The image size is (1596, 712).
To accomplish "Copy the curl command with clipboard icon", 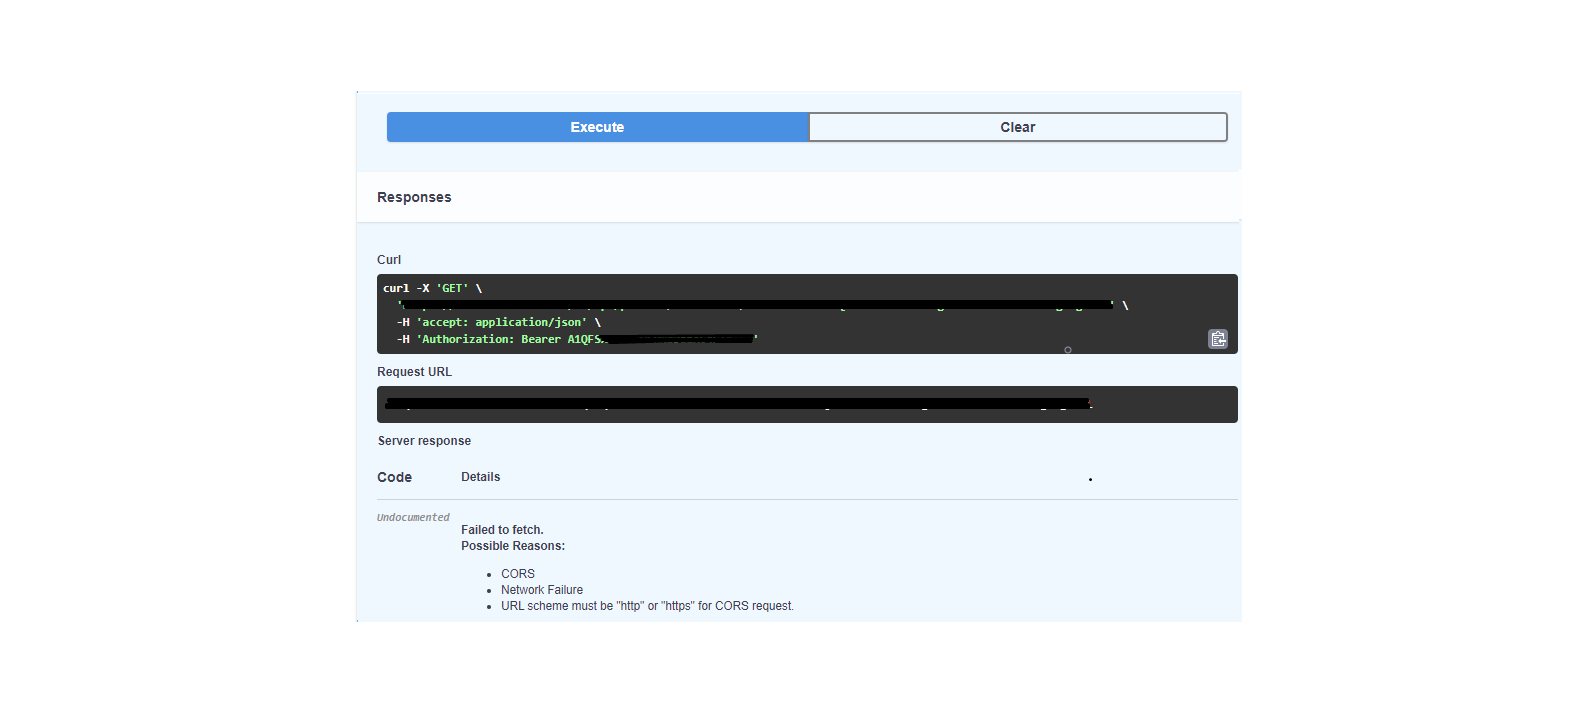I will [x=1217, y=339].
